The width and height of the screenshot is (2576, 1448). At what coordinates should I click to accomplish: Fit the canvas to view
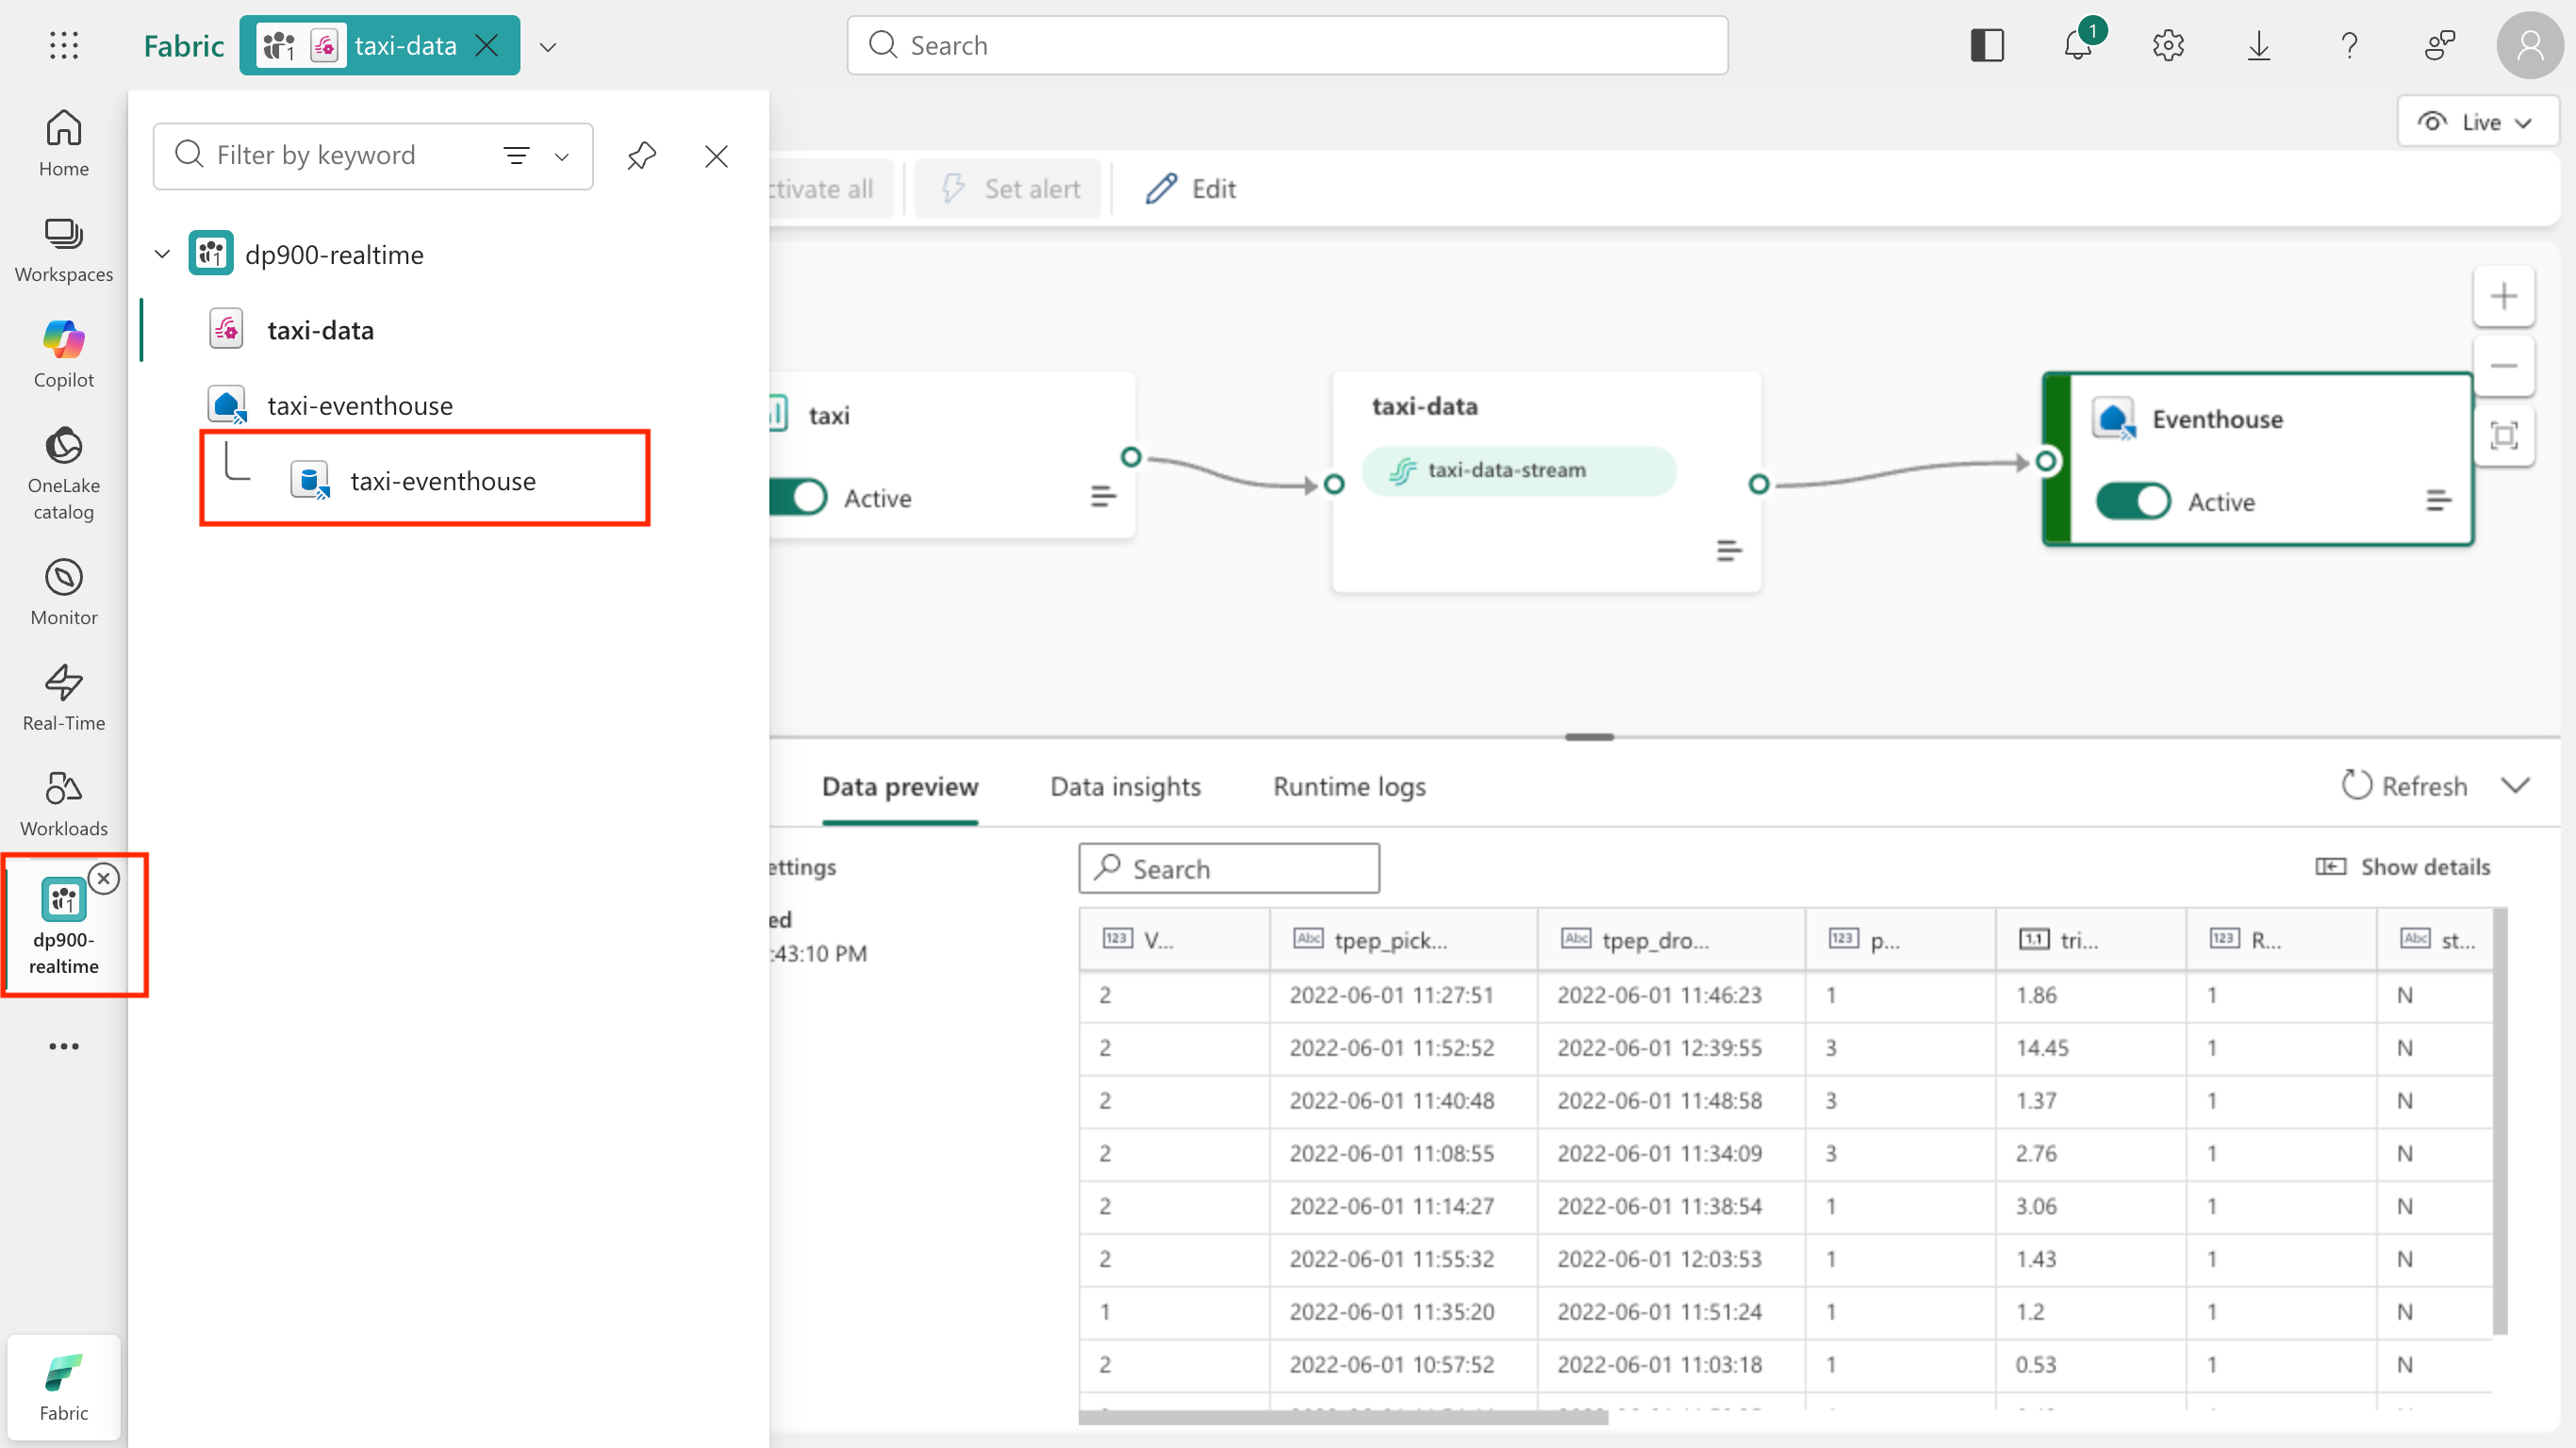click(x=2503, y=436)
